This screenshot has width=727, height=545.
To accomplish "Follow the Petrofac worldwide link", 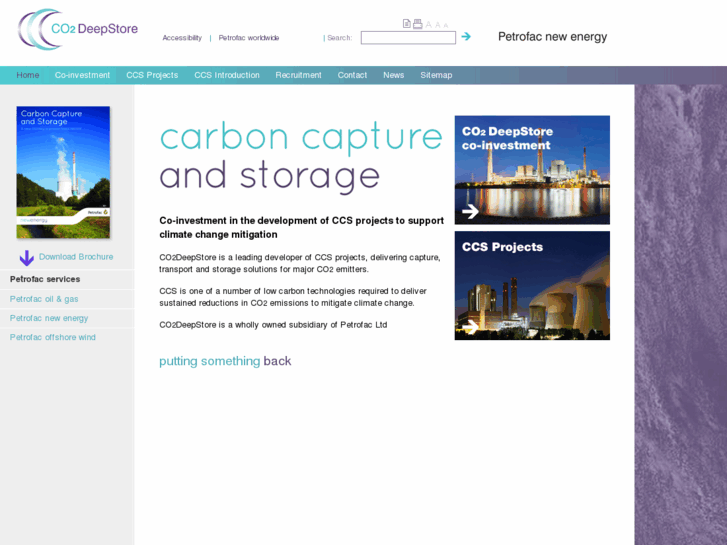I will coord(249,38).
